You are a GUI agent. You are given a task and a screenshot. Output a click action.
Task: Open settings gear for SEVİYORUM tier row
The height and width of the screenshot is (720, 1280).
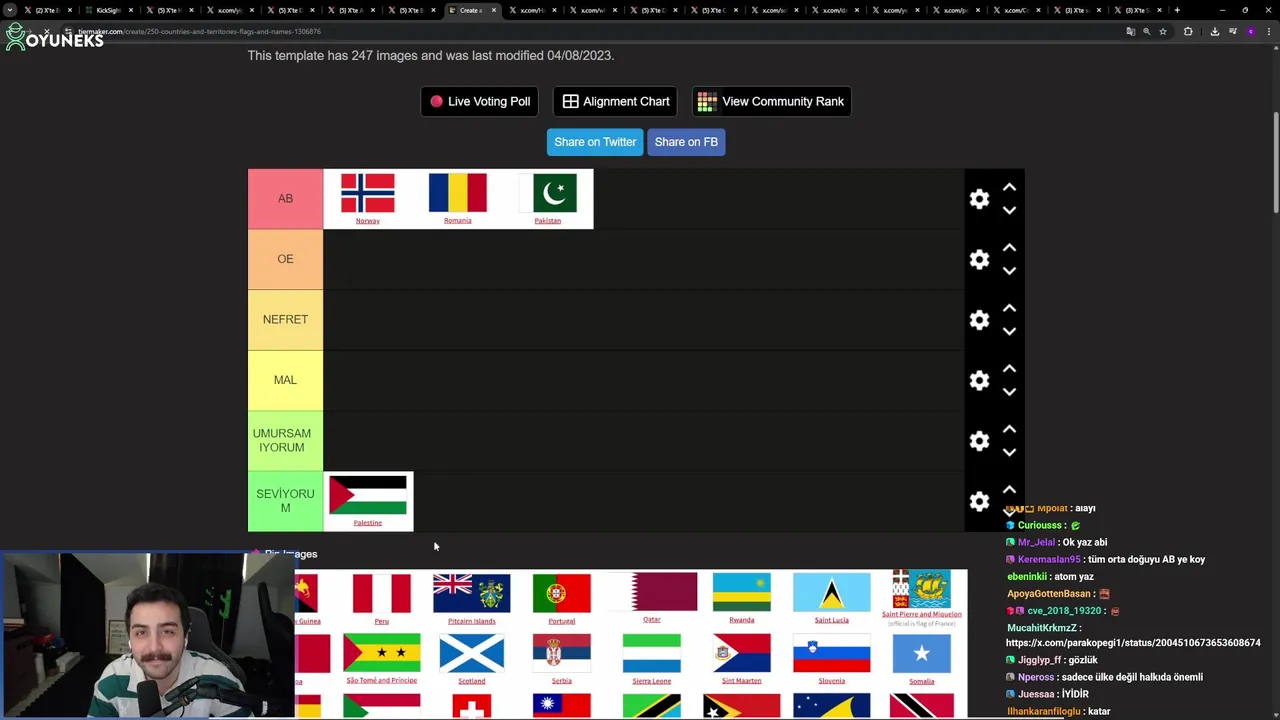point(979,501)
